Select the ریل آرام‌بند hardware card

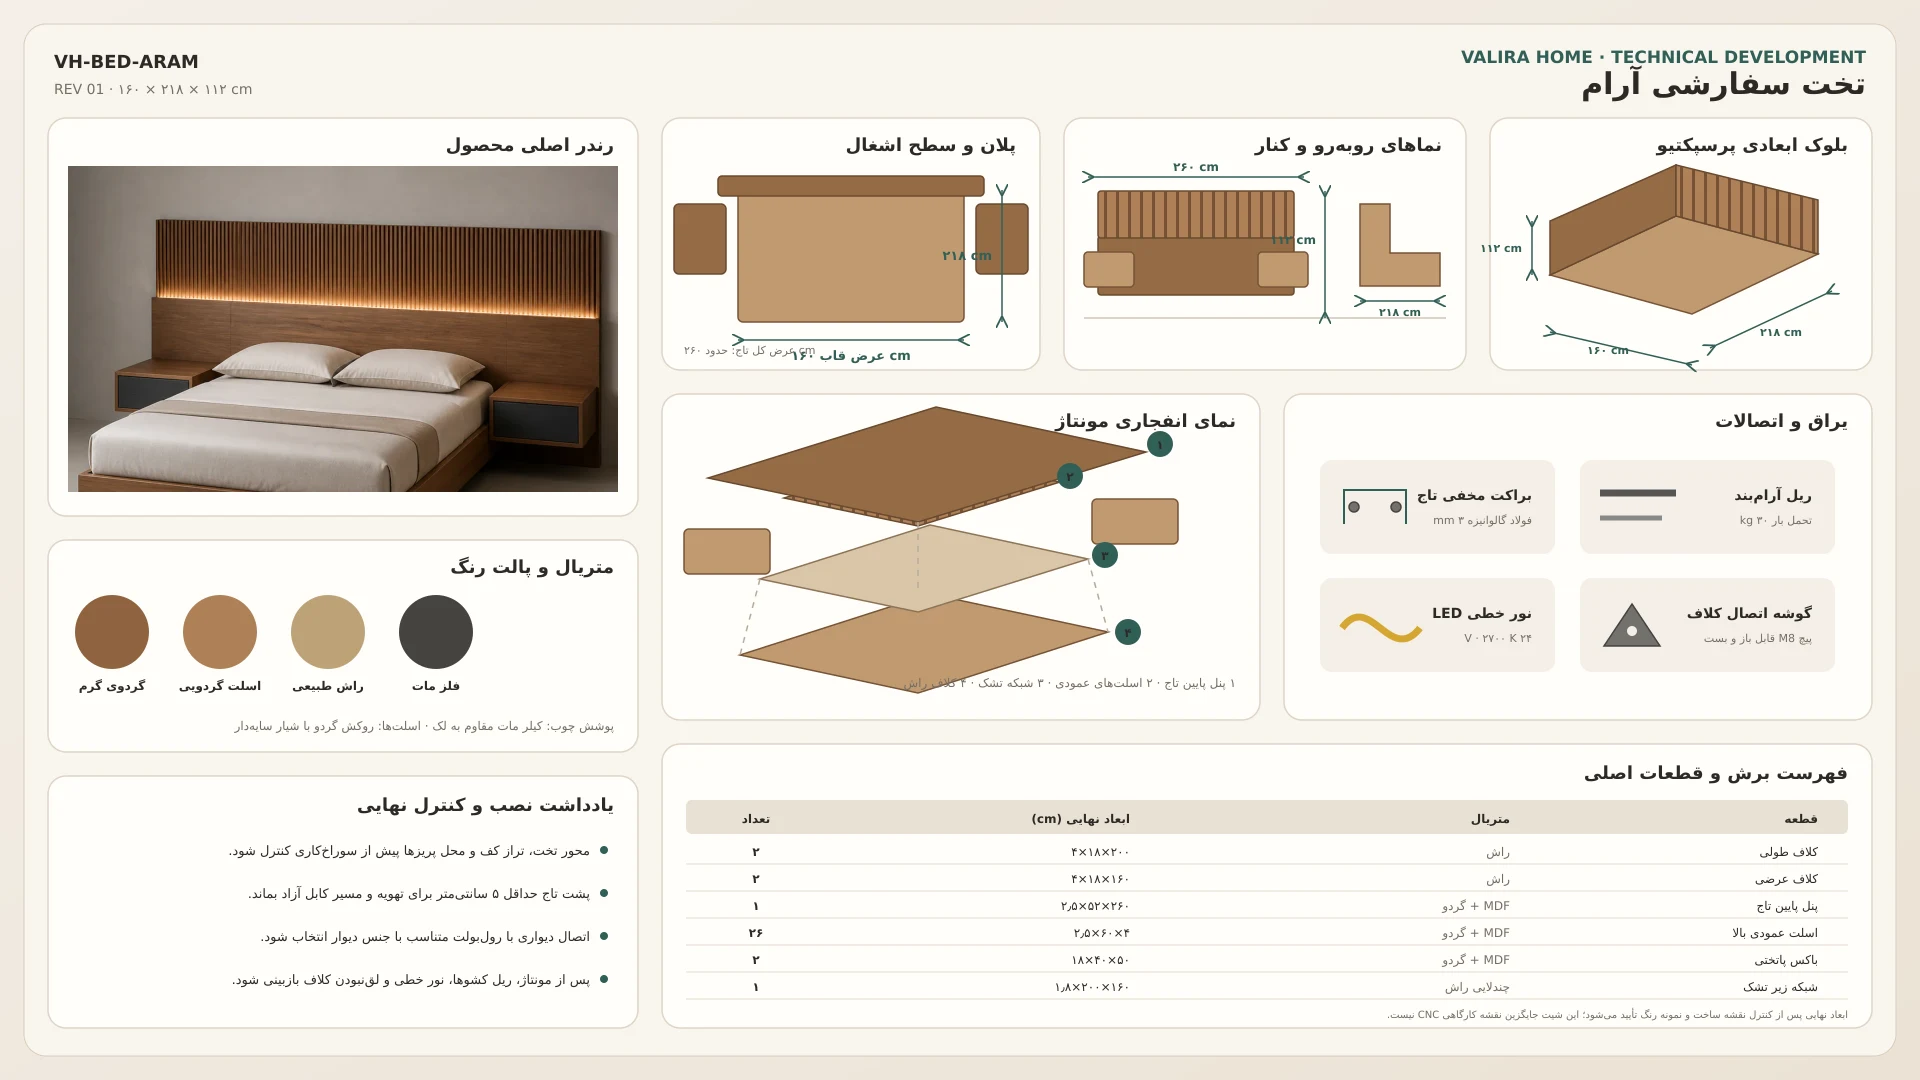tap(1707, 507)
